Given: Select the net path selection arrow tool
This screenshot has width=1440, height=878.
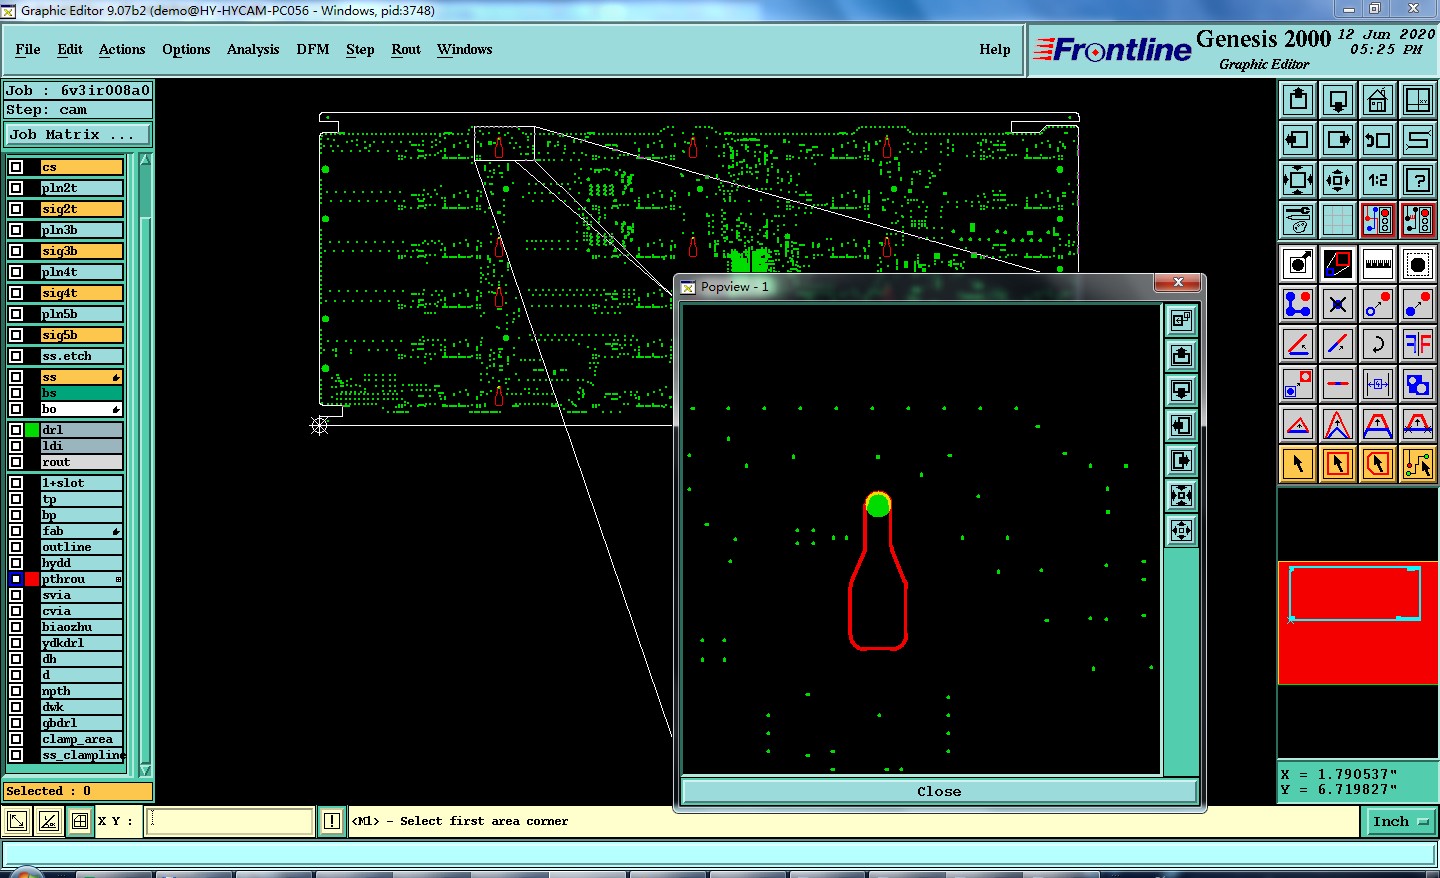Looking at the screenshot, I should pos(1418,464).
